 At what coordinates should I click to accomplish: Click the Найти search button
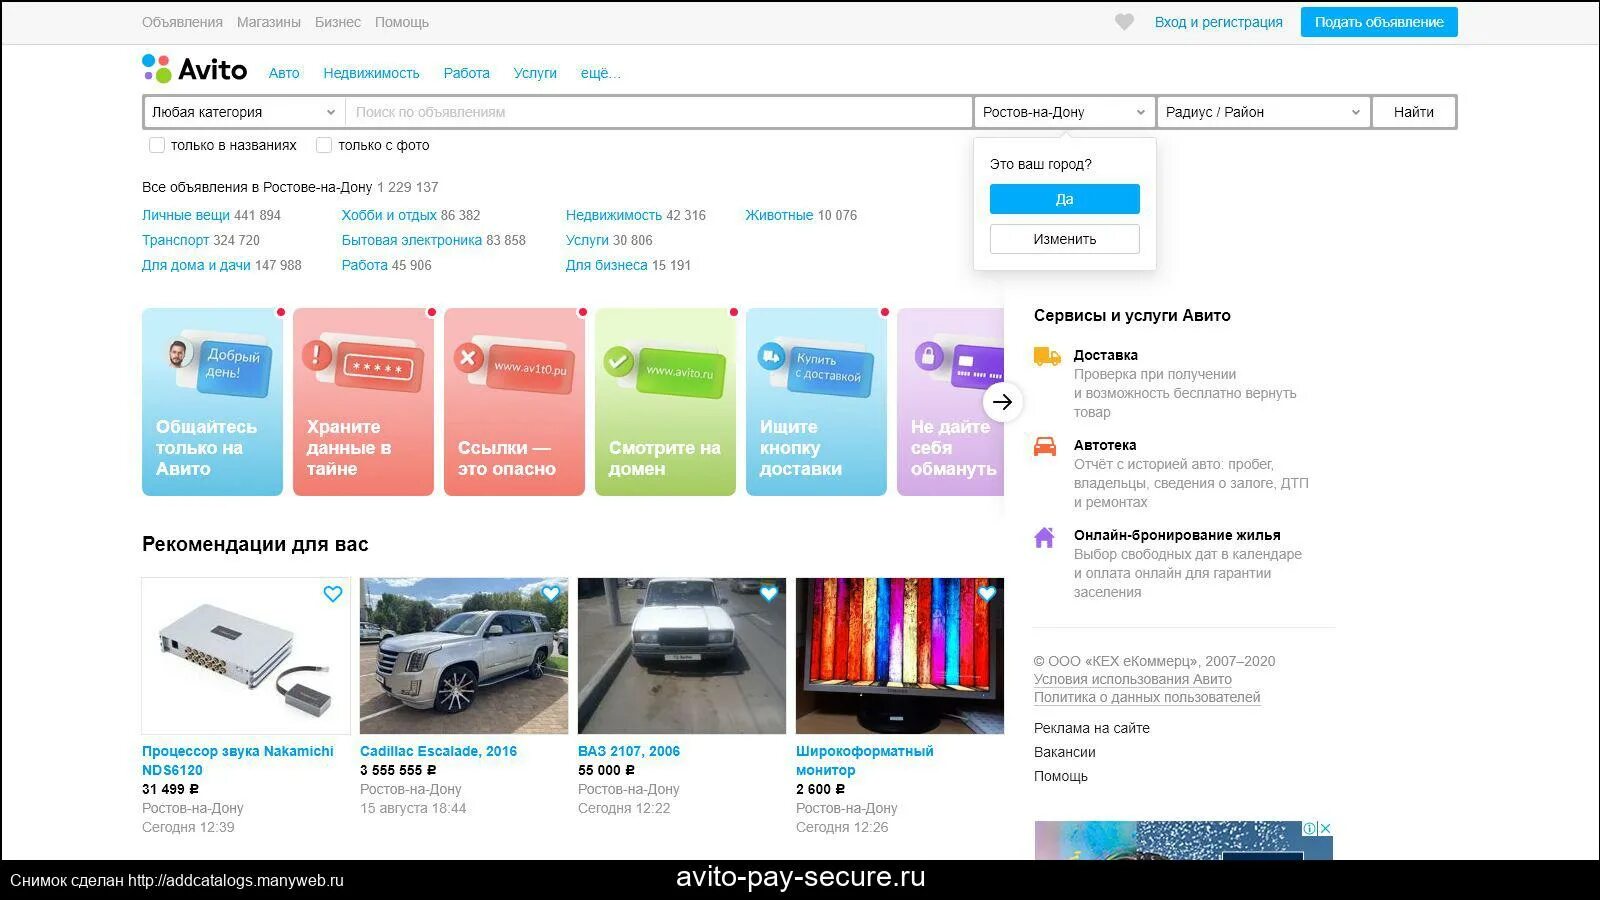(x=1414, y=112)
